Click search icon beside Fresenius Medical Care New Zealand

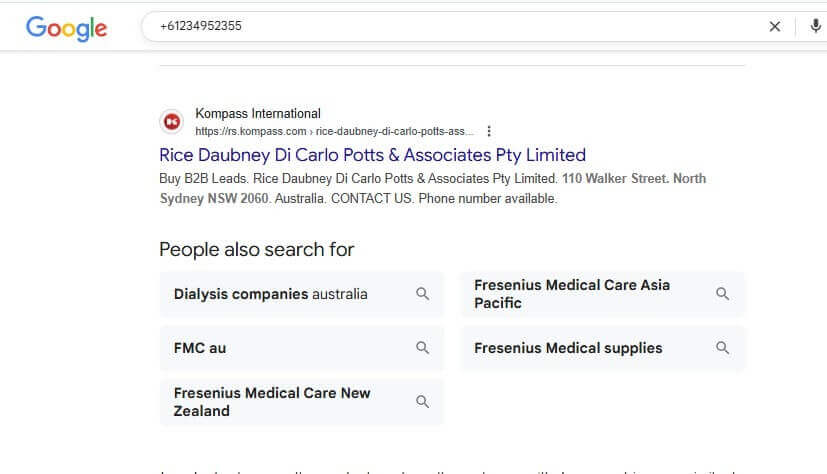[x=423, y=402]
